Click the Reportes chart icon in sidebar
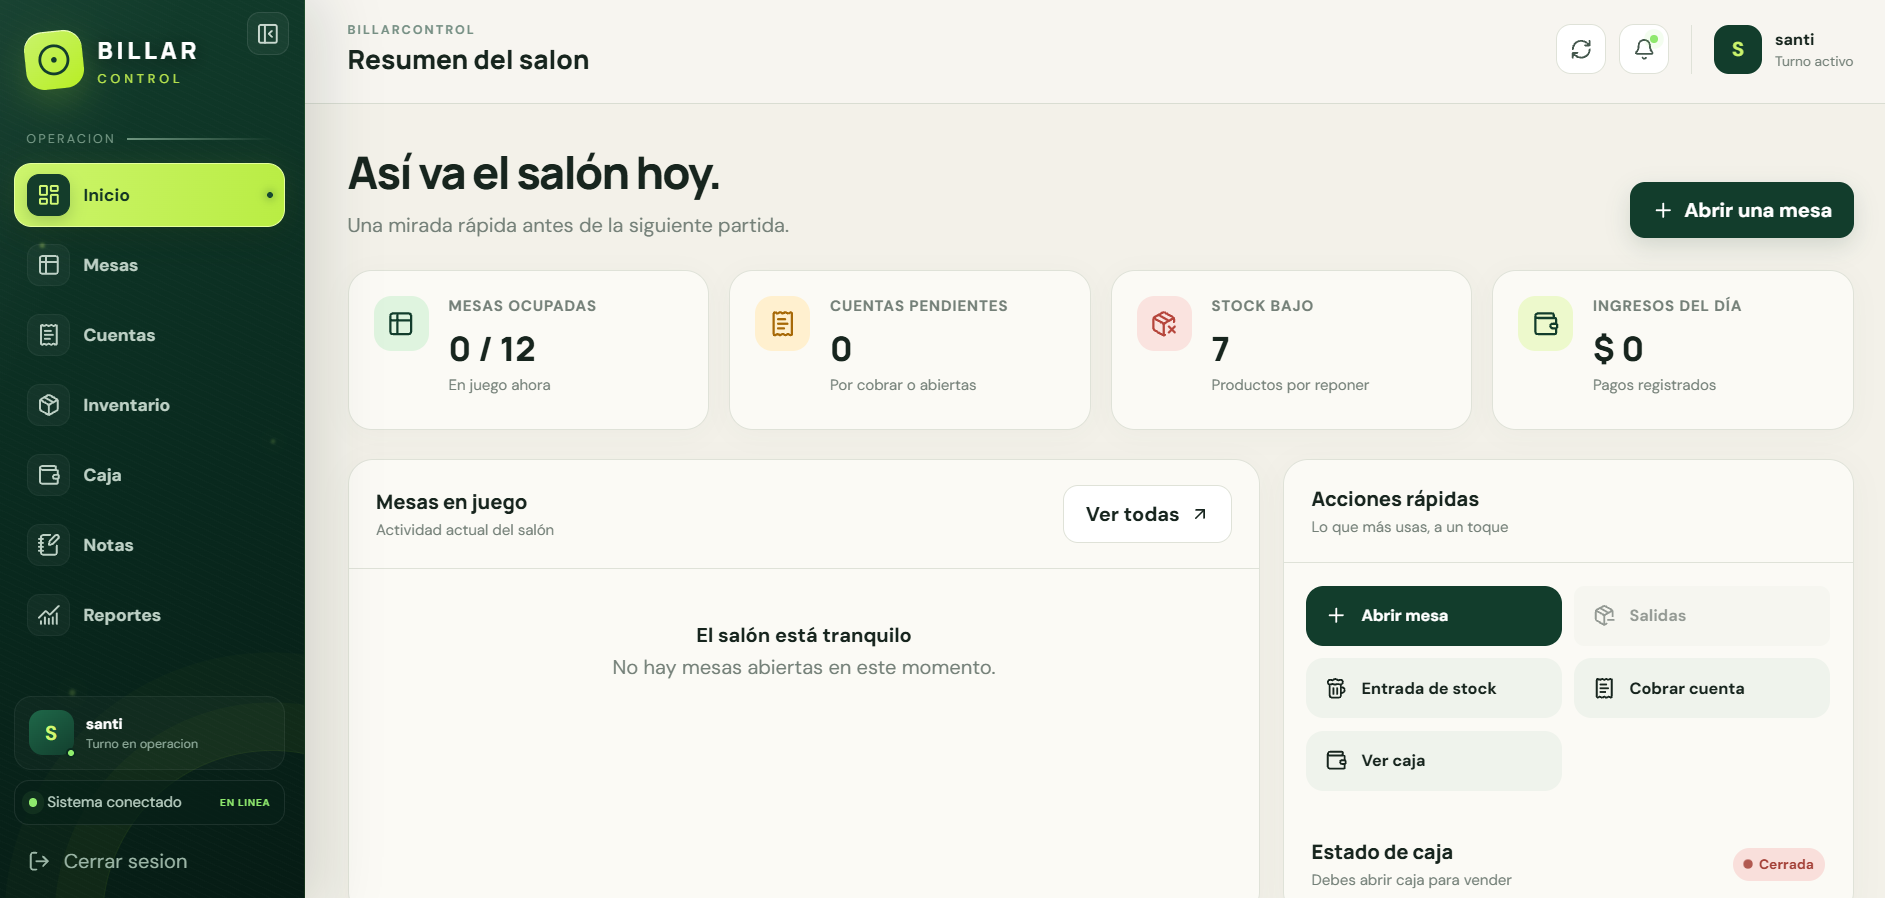This screenshot has width=1885, height=898. click(49, 615)
